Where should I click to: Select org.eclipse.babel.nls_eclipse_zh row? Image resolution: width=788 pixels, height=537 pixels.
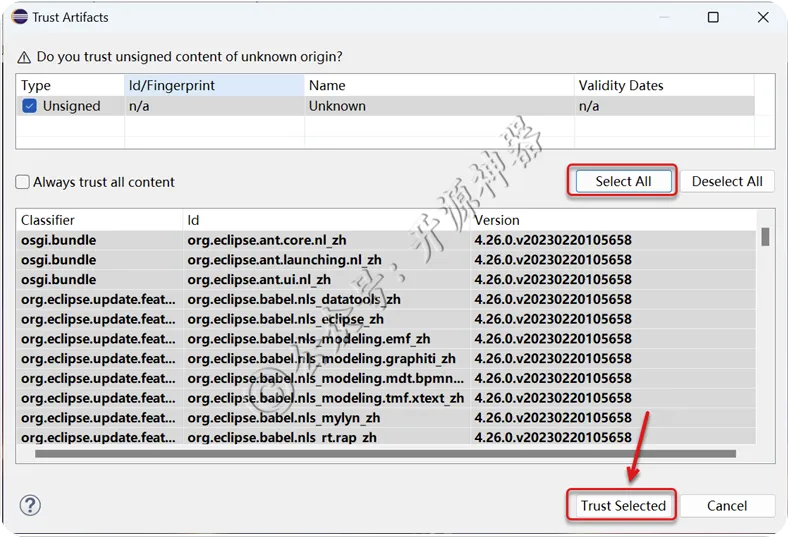pyautogui.click(x=385, y=319)
